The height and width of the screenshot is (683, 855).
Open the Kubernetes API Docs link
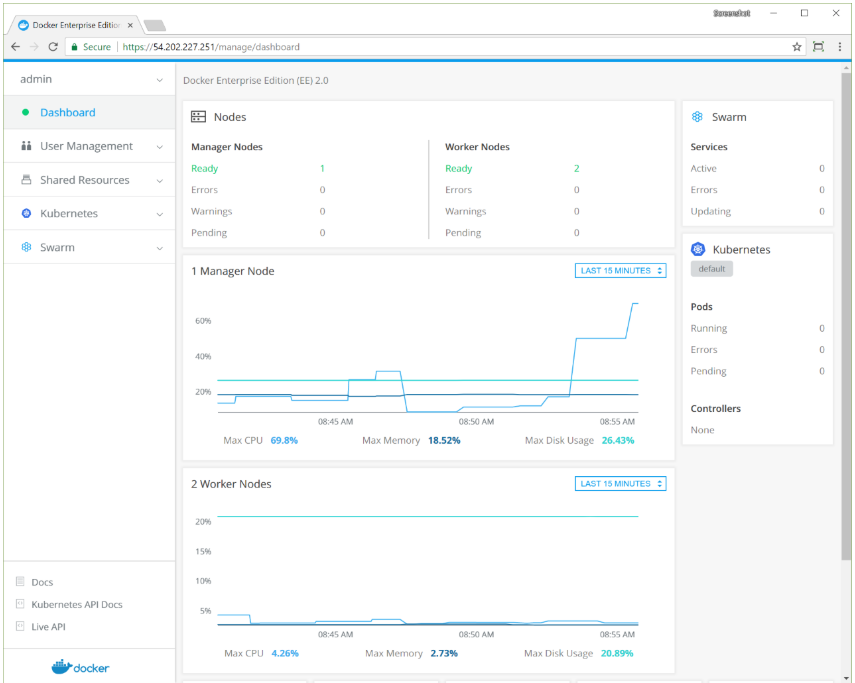(x=76, y=605)
